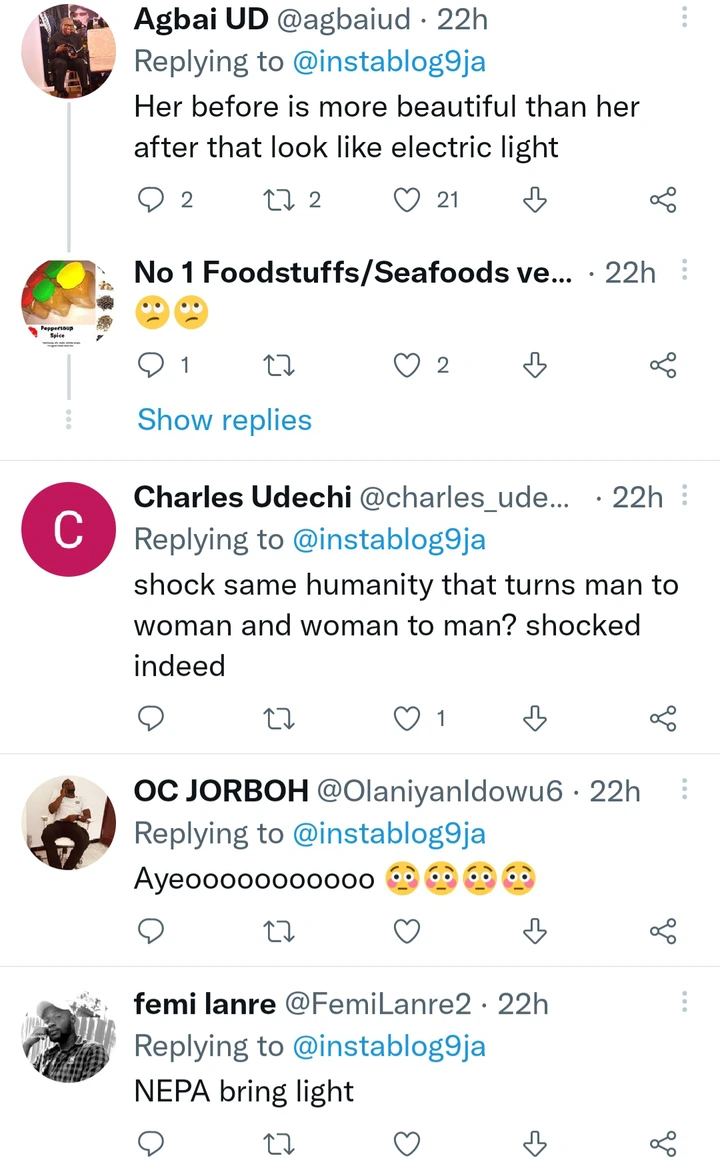The height and width of the screenshot is (1166, 720).
Task: Like Agbai UD's tweet
Action: tap(406, 200)
